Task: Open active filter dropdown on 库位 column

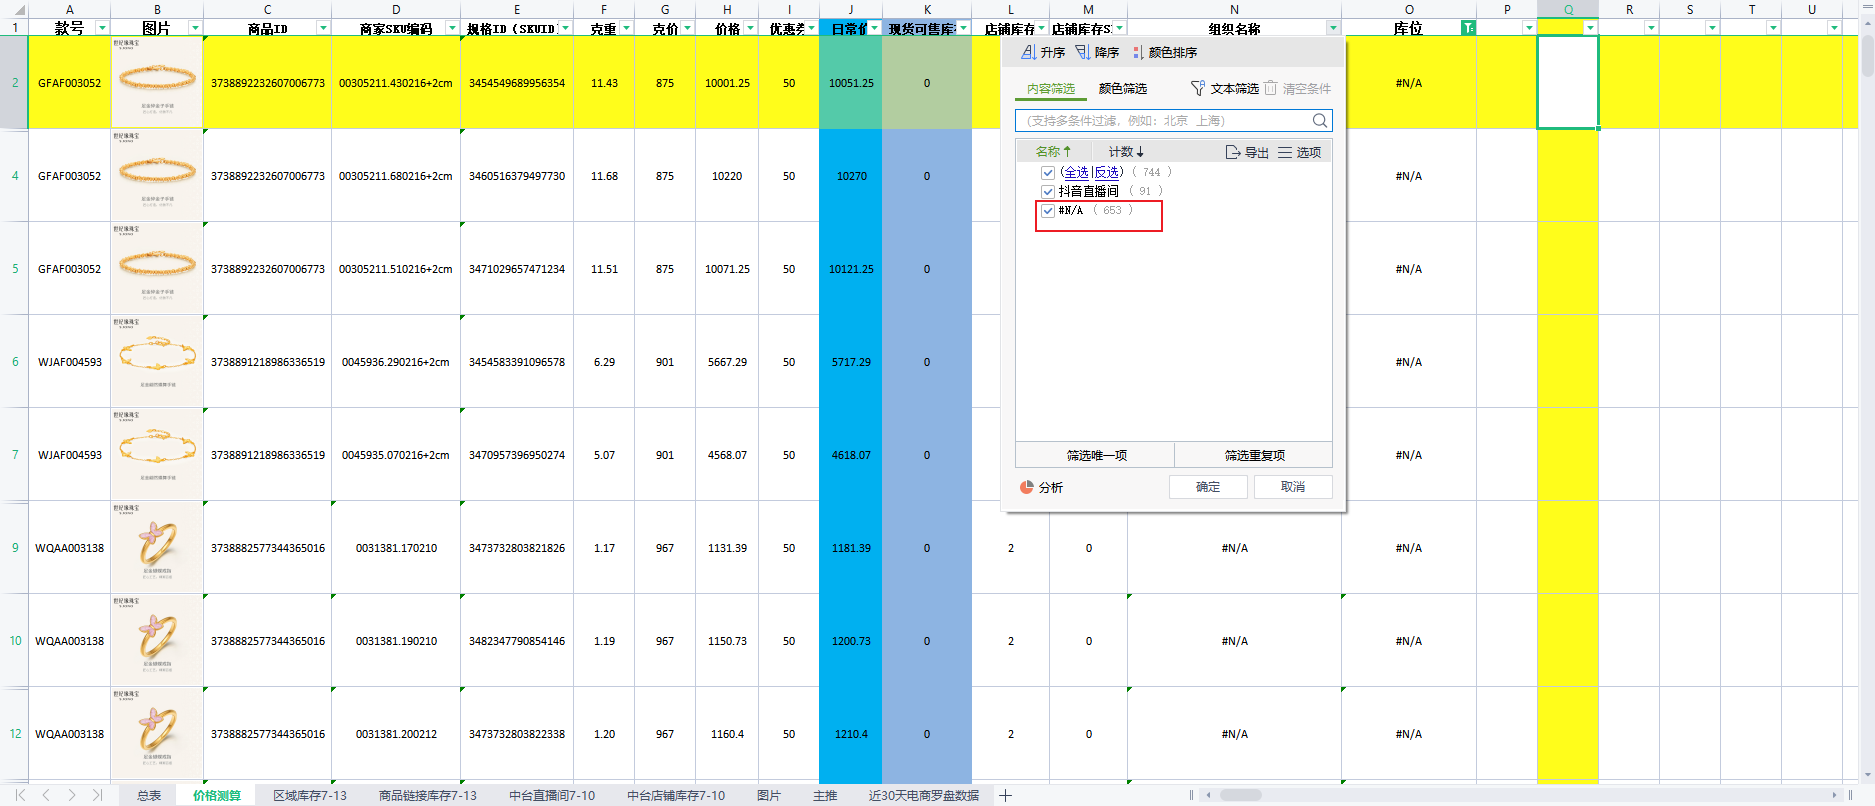Action: tap(1467, 28)
